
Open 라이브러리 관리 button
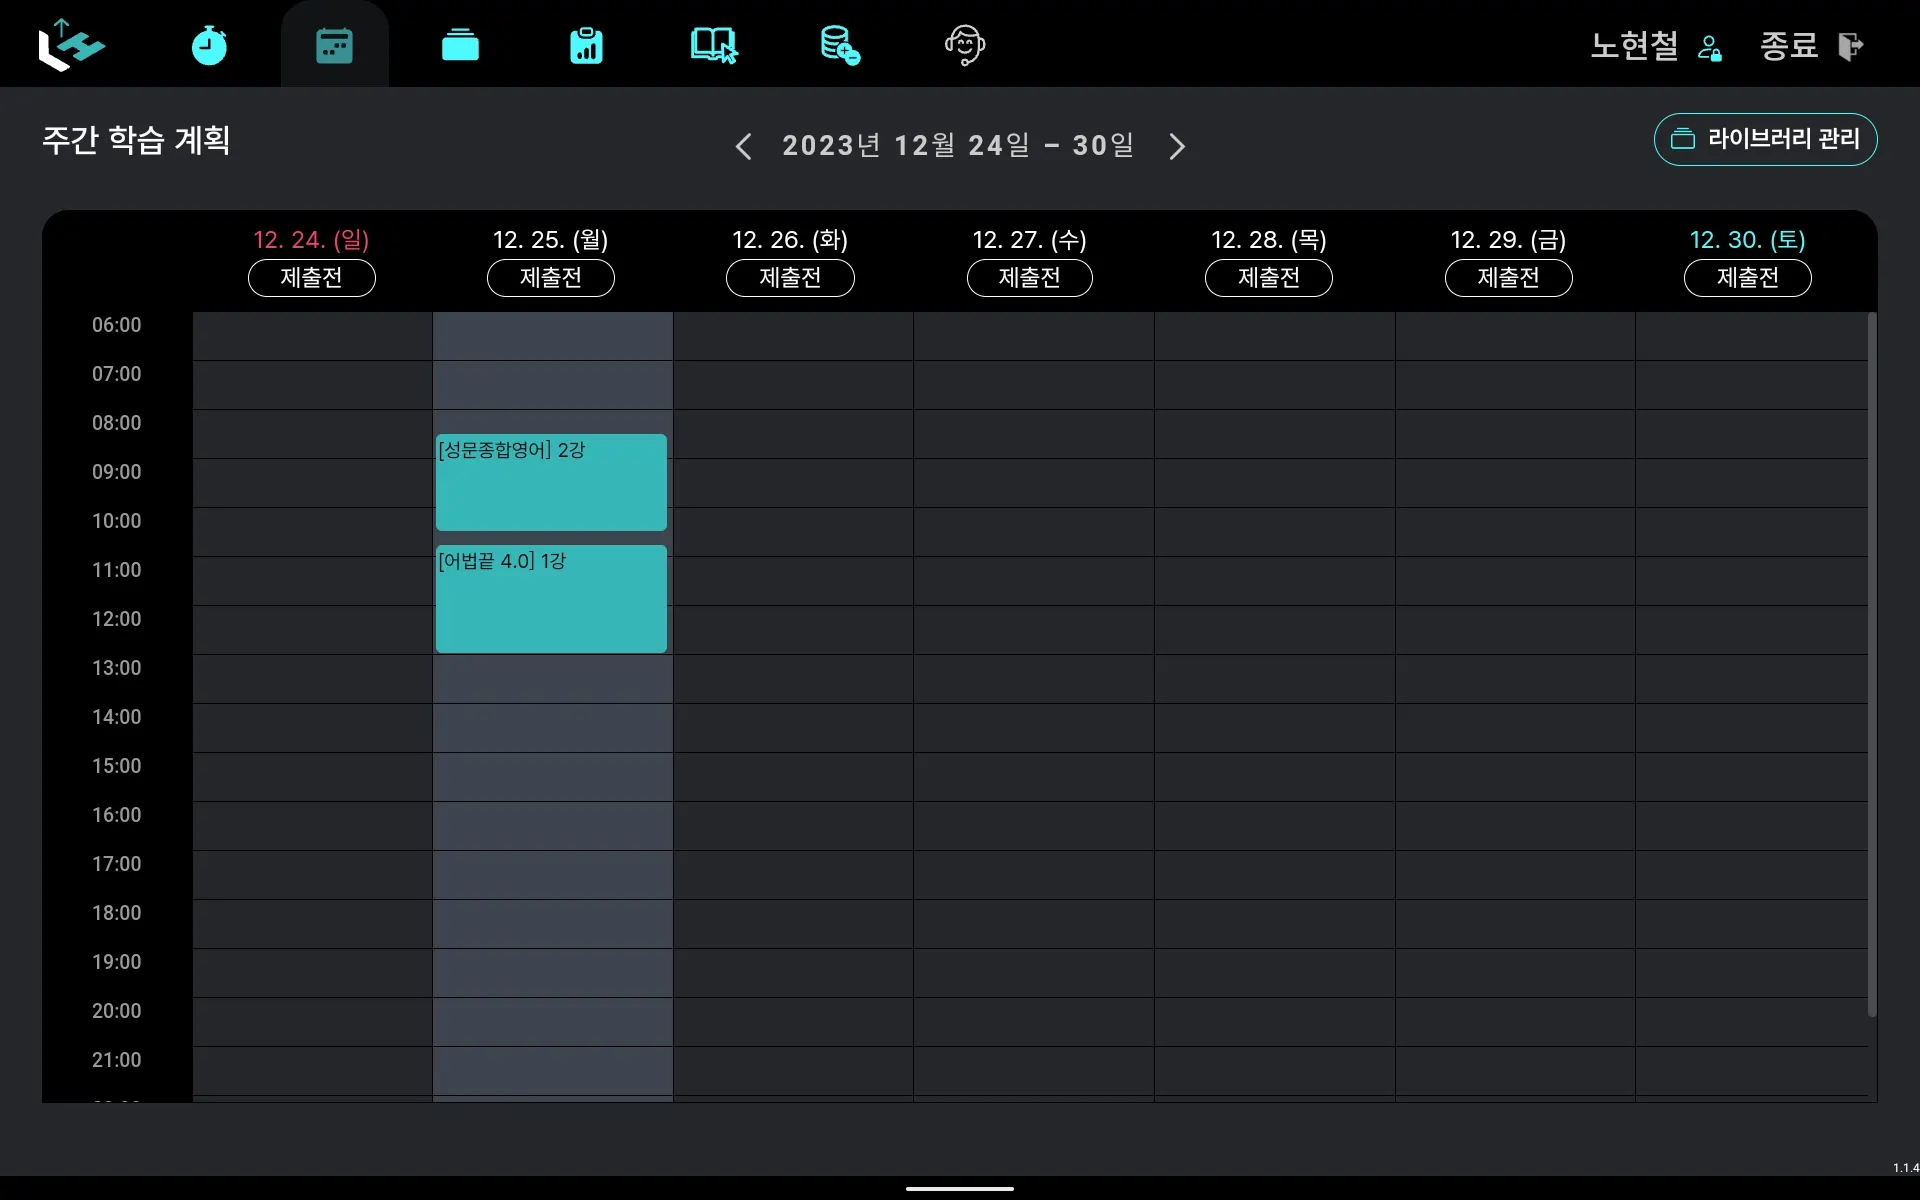pos(1765,139)
